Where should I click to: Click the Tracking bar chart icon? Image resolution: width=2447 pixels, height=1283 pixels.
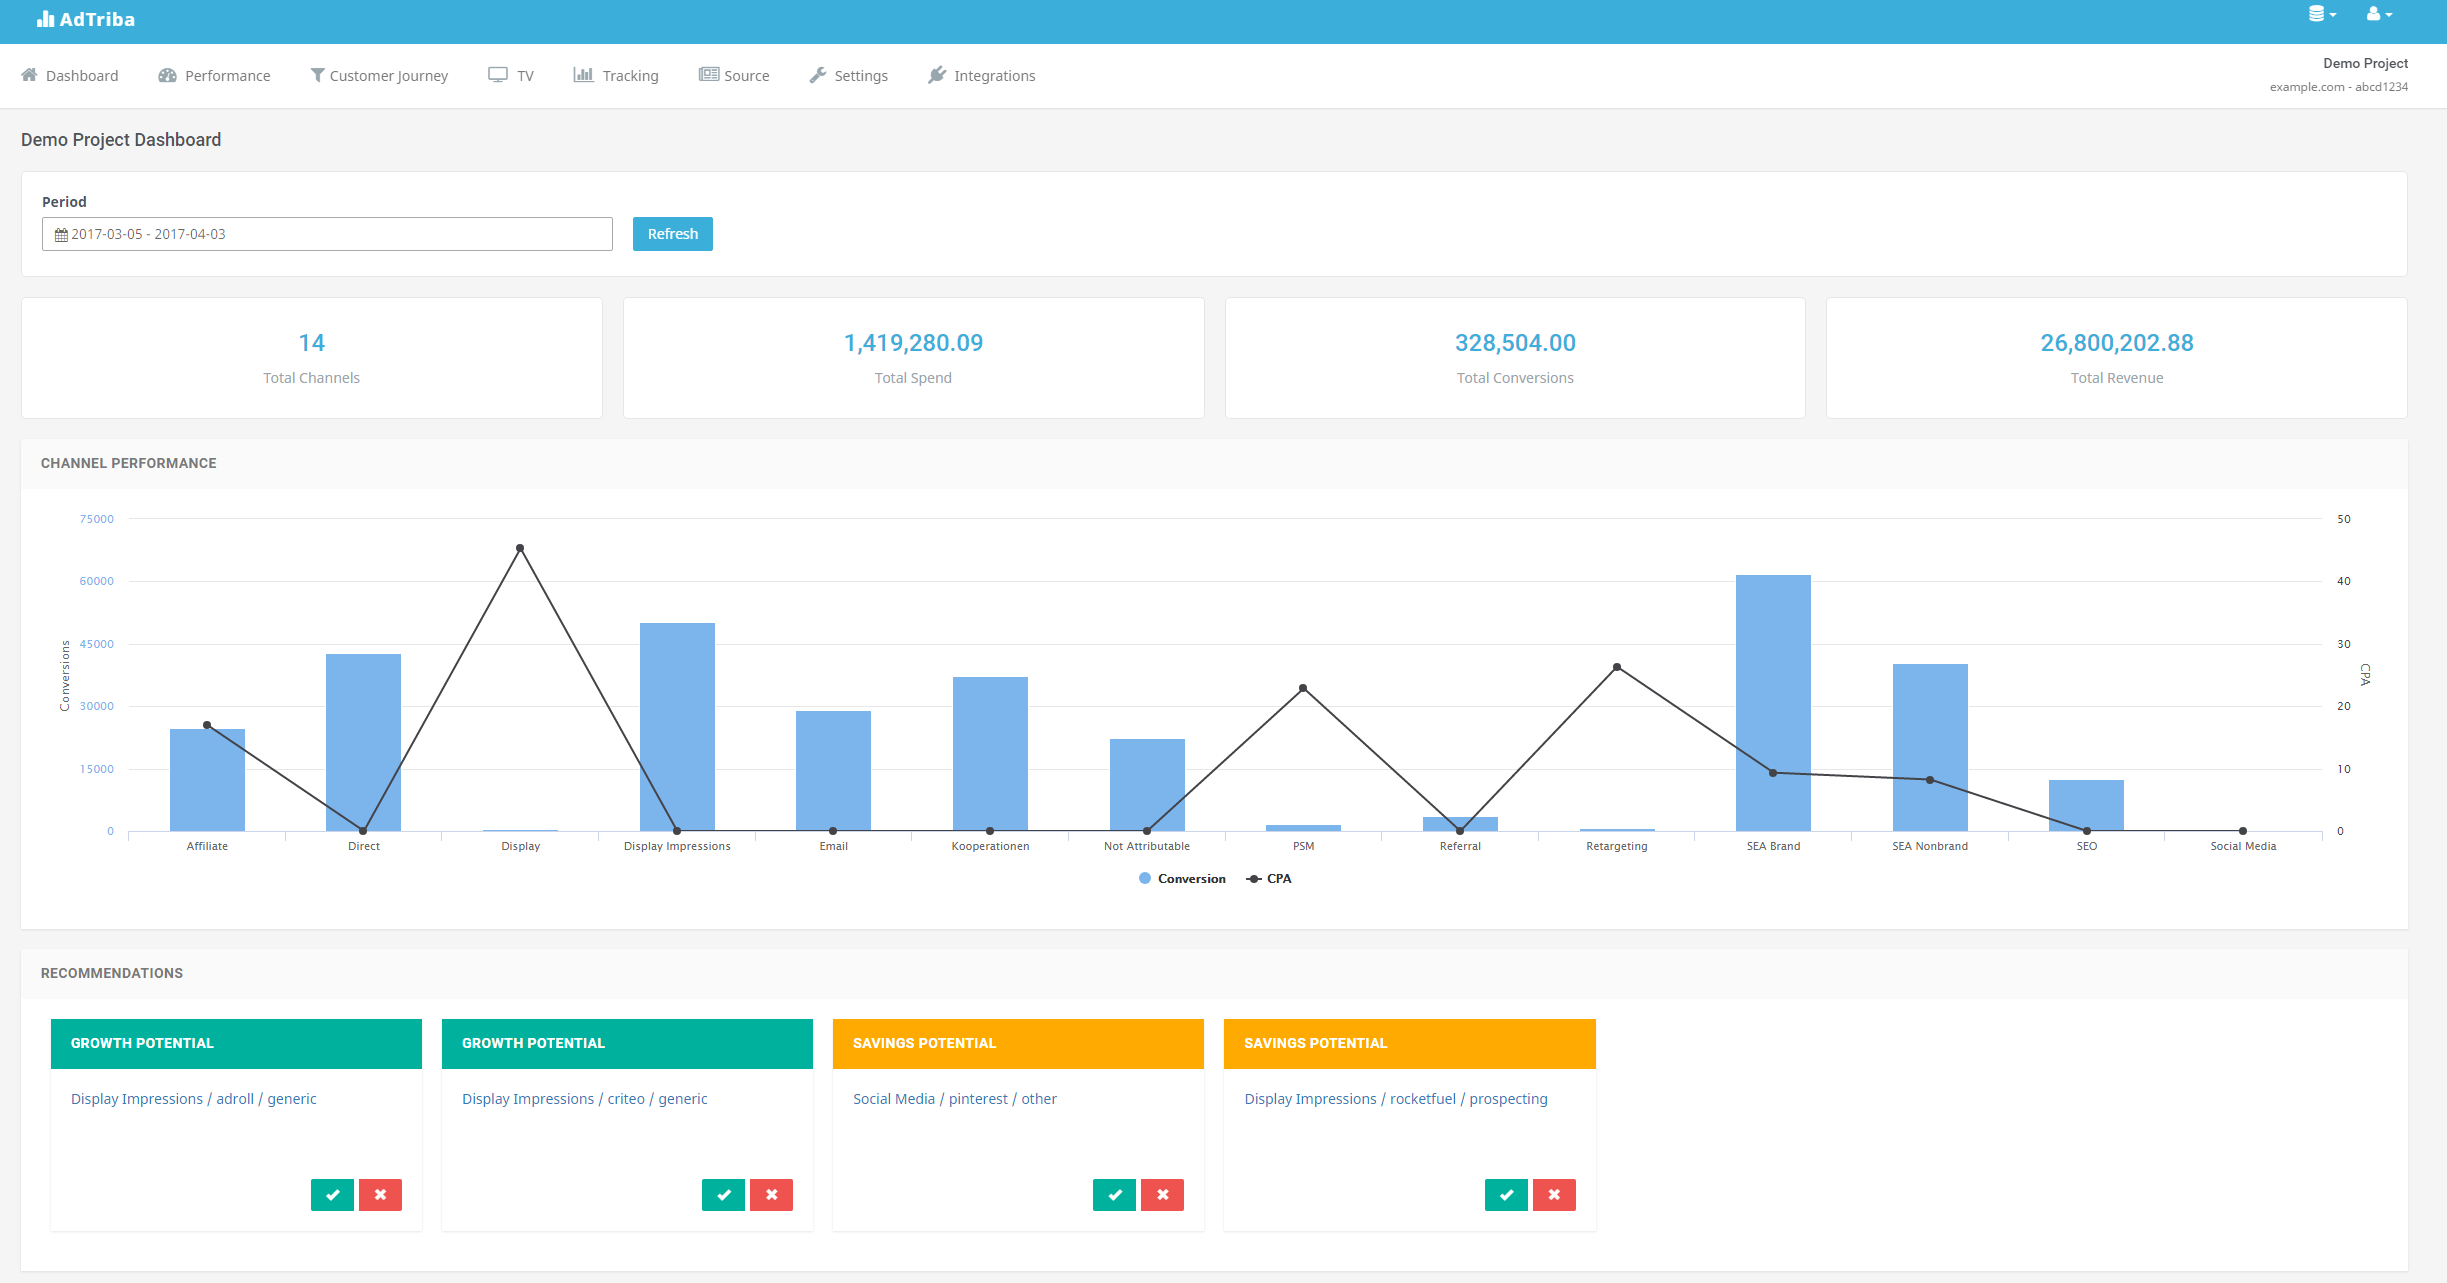[583, 75]
